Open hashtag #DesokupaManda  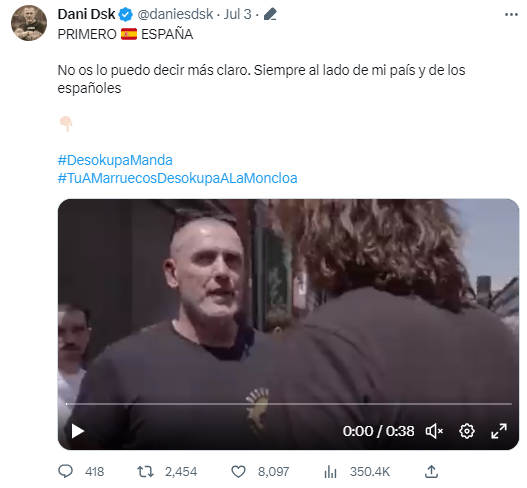pos(115,160)
